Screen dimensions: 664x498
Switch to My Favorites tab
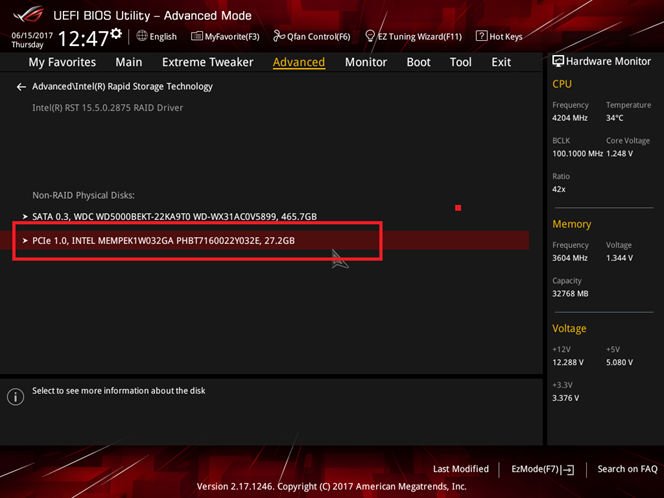point(62,62)
